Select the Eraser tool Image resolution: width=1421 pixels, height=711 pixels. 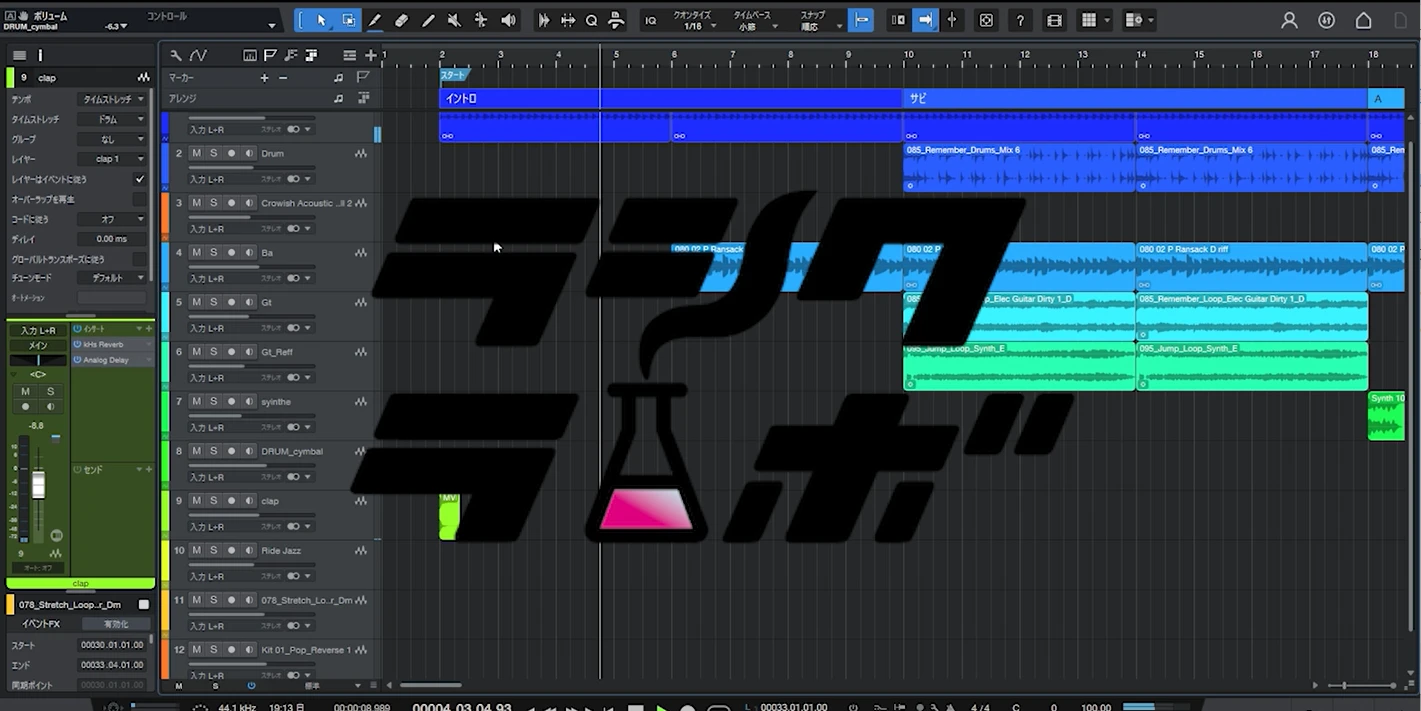401,20
